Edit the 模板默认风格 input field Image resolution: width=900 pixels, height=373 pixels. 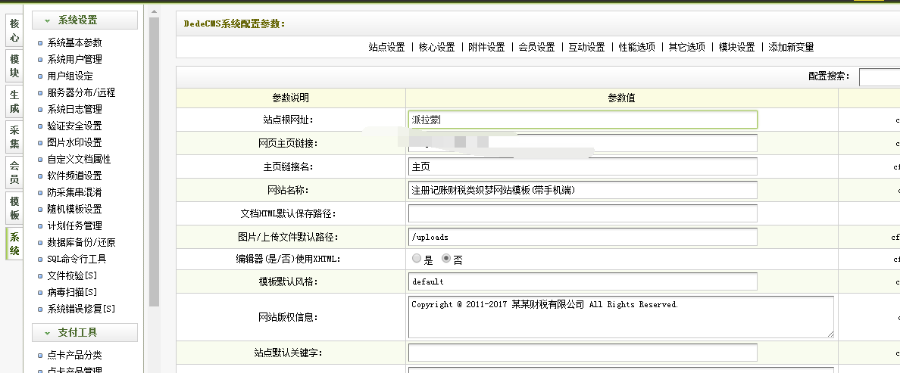coord(583,281)
